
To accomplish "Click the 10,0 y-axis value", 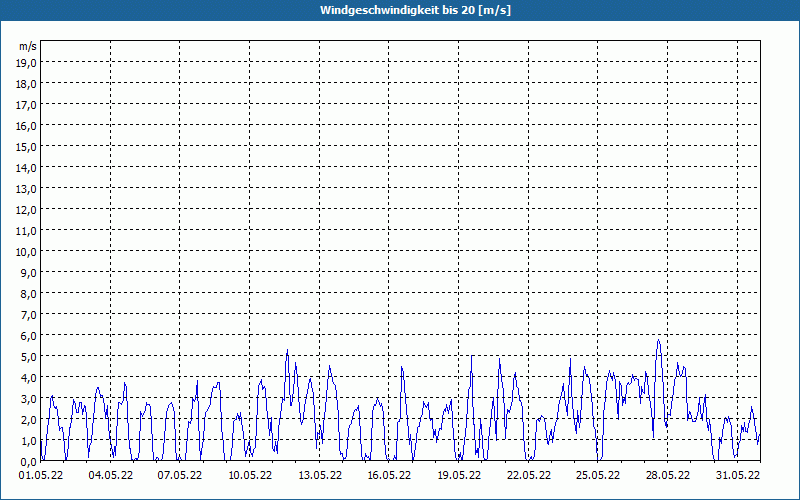I will pos(28,252).
